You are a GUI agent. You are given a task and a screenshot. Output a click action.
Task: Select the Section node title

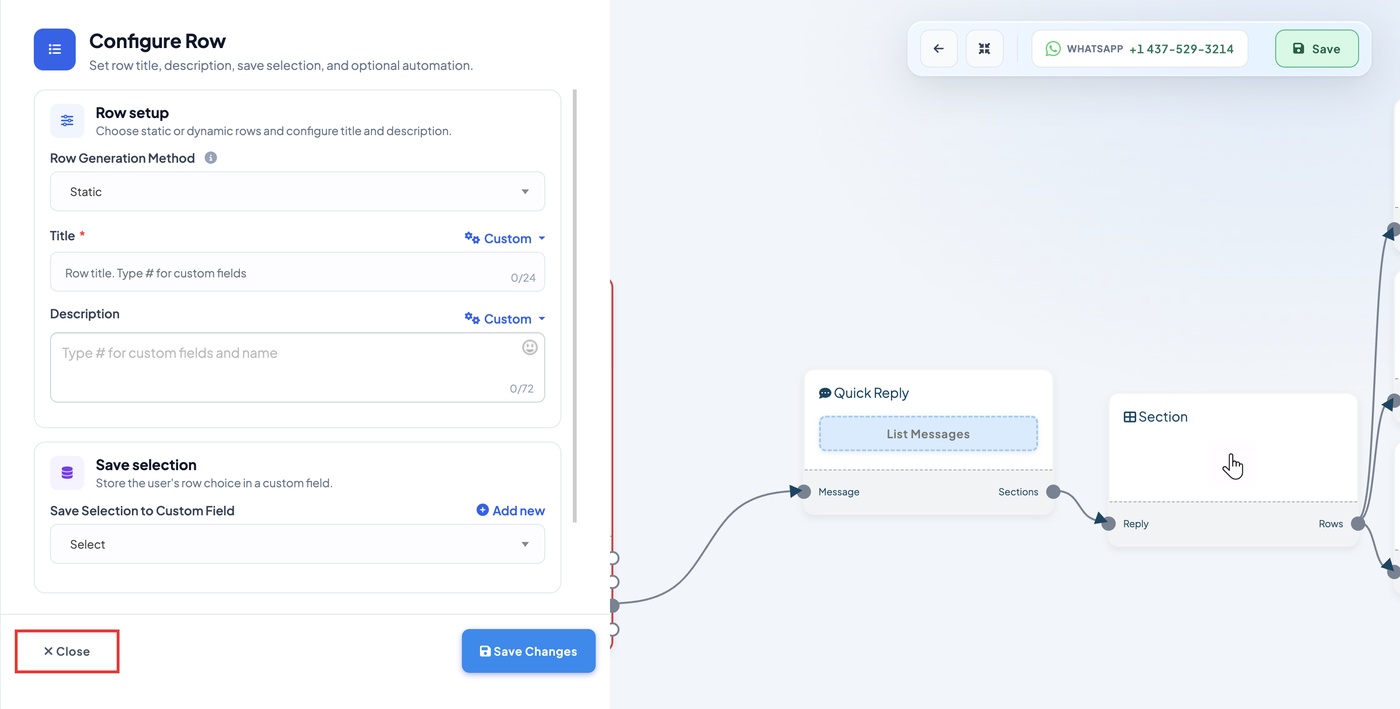(x=1163, y=417)
